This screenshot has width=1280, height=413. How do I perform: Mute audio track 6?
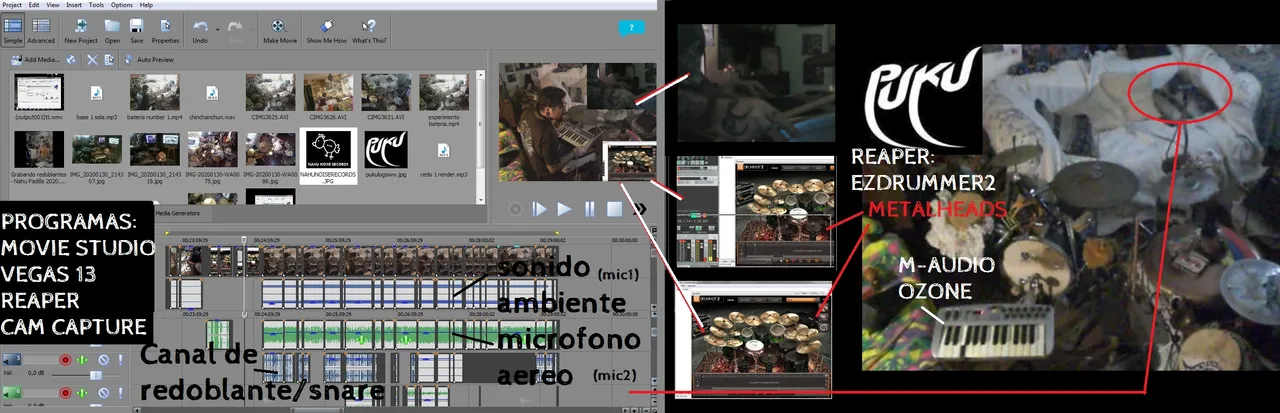(104, 393)
